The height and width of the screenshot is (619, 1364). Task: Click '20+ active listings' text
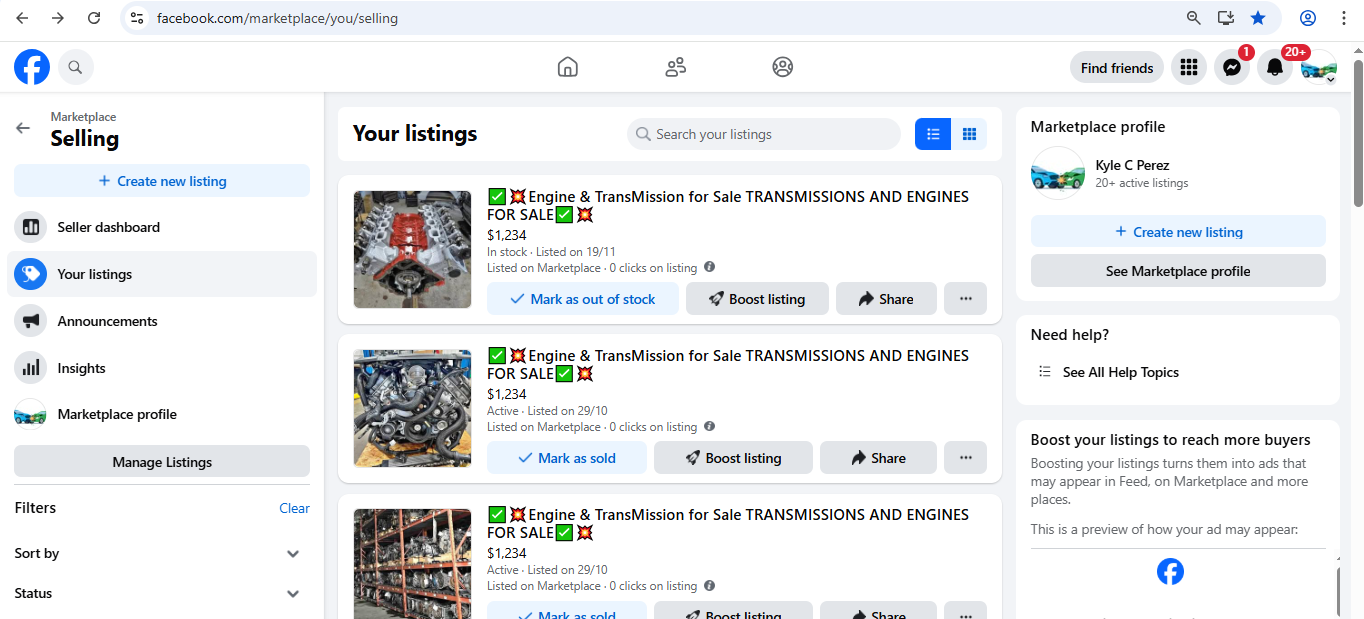click(1141, 183)
